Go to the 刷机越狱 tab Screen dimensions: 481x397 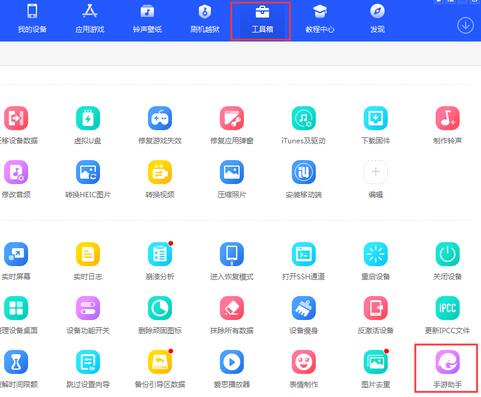pos(205,19)
